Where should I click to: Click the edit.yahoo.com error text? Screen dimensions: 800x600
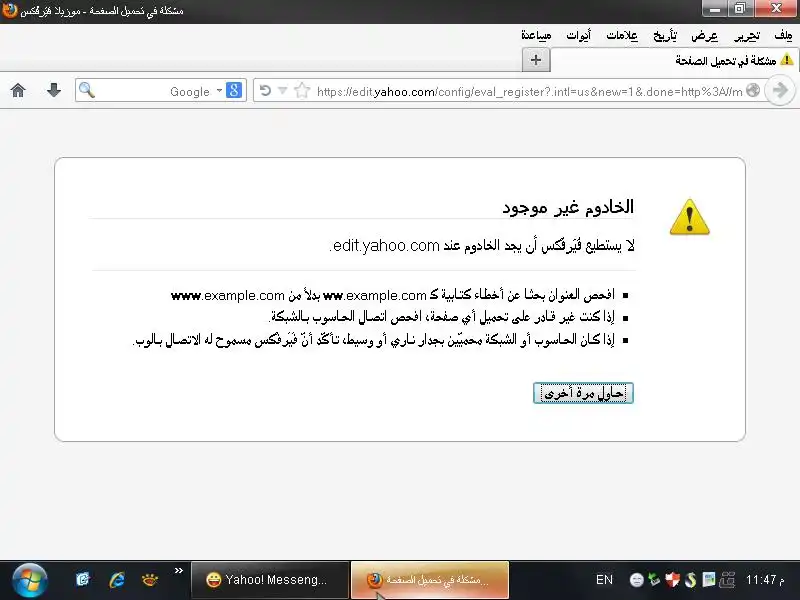click(482, 245)
